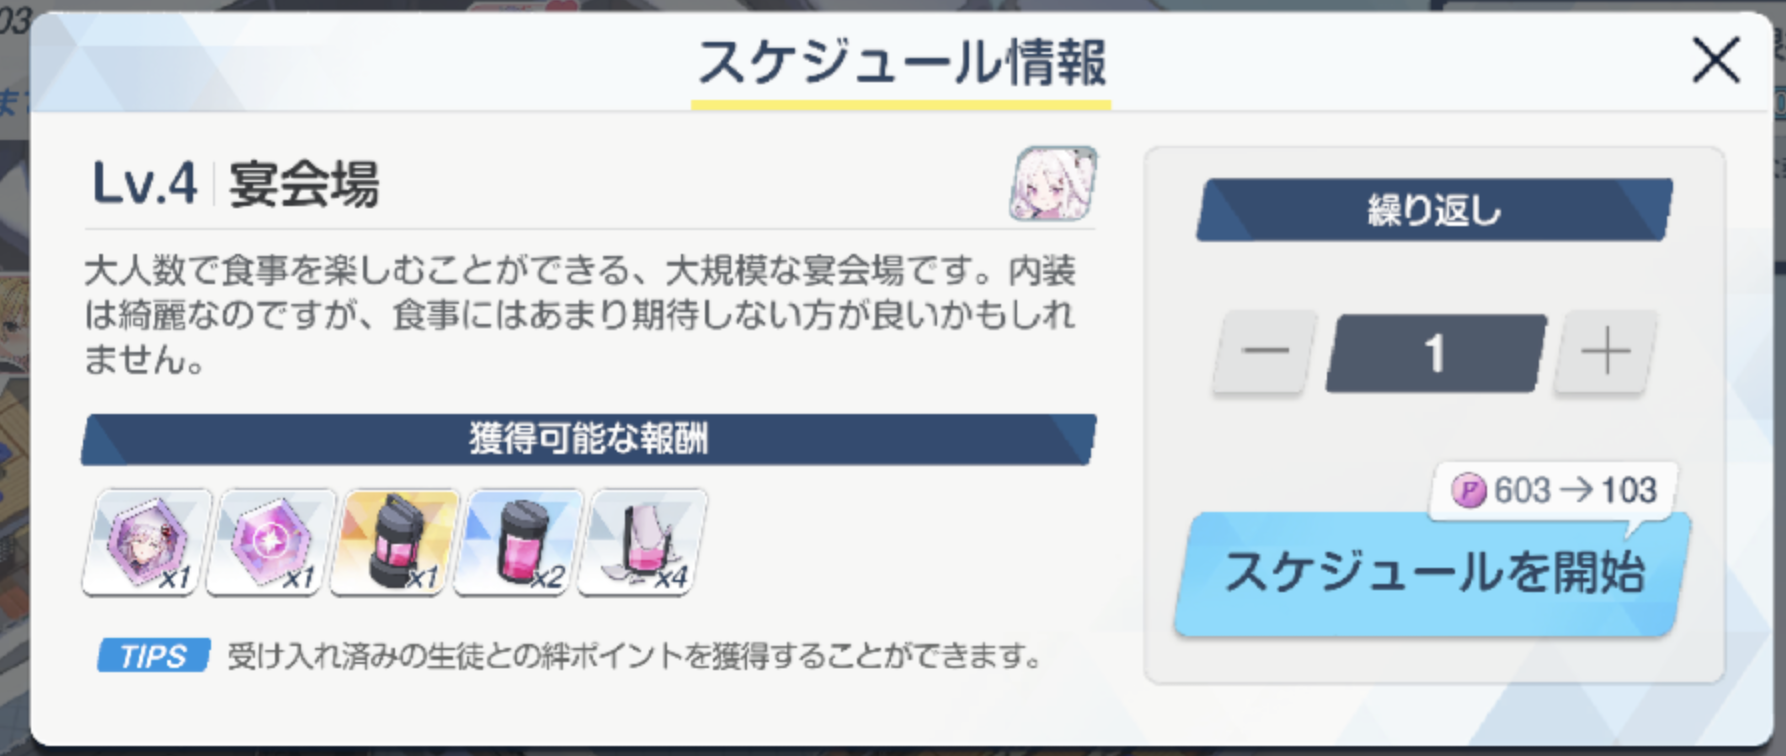The height and width of the screenshot is (756, 1786).
Task: Click the 603→103 cost bubble
Action: (1554, 491)
